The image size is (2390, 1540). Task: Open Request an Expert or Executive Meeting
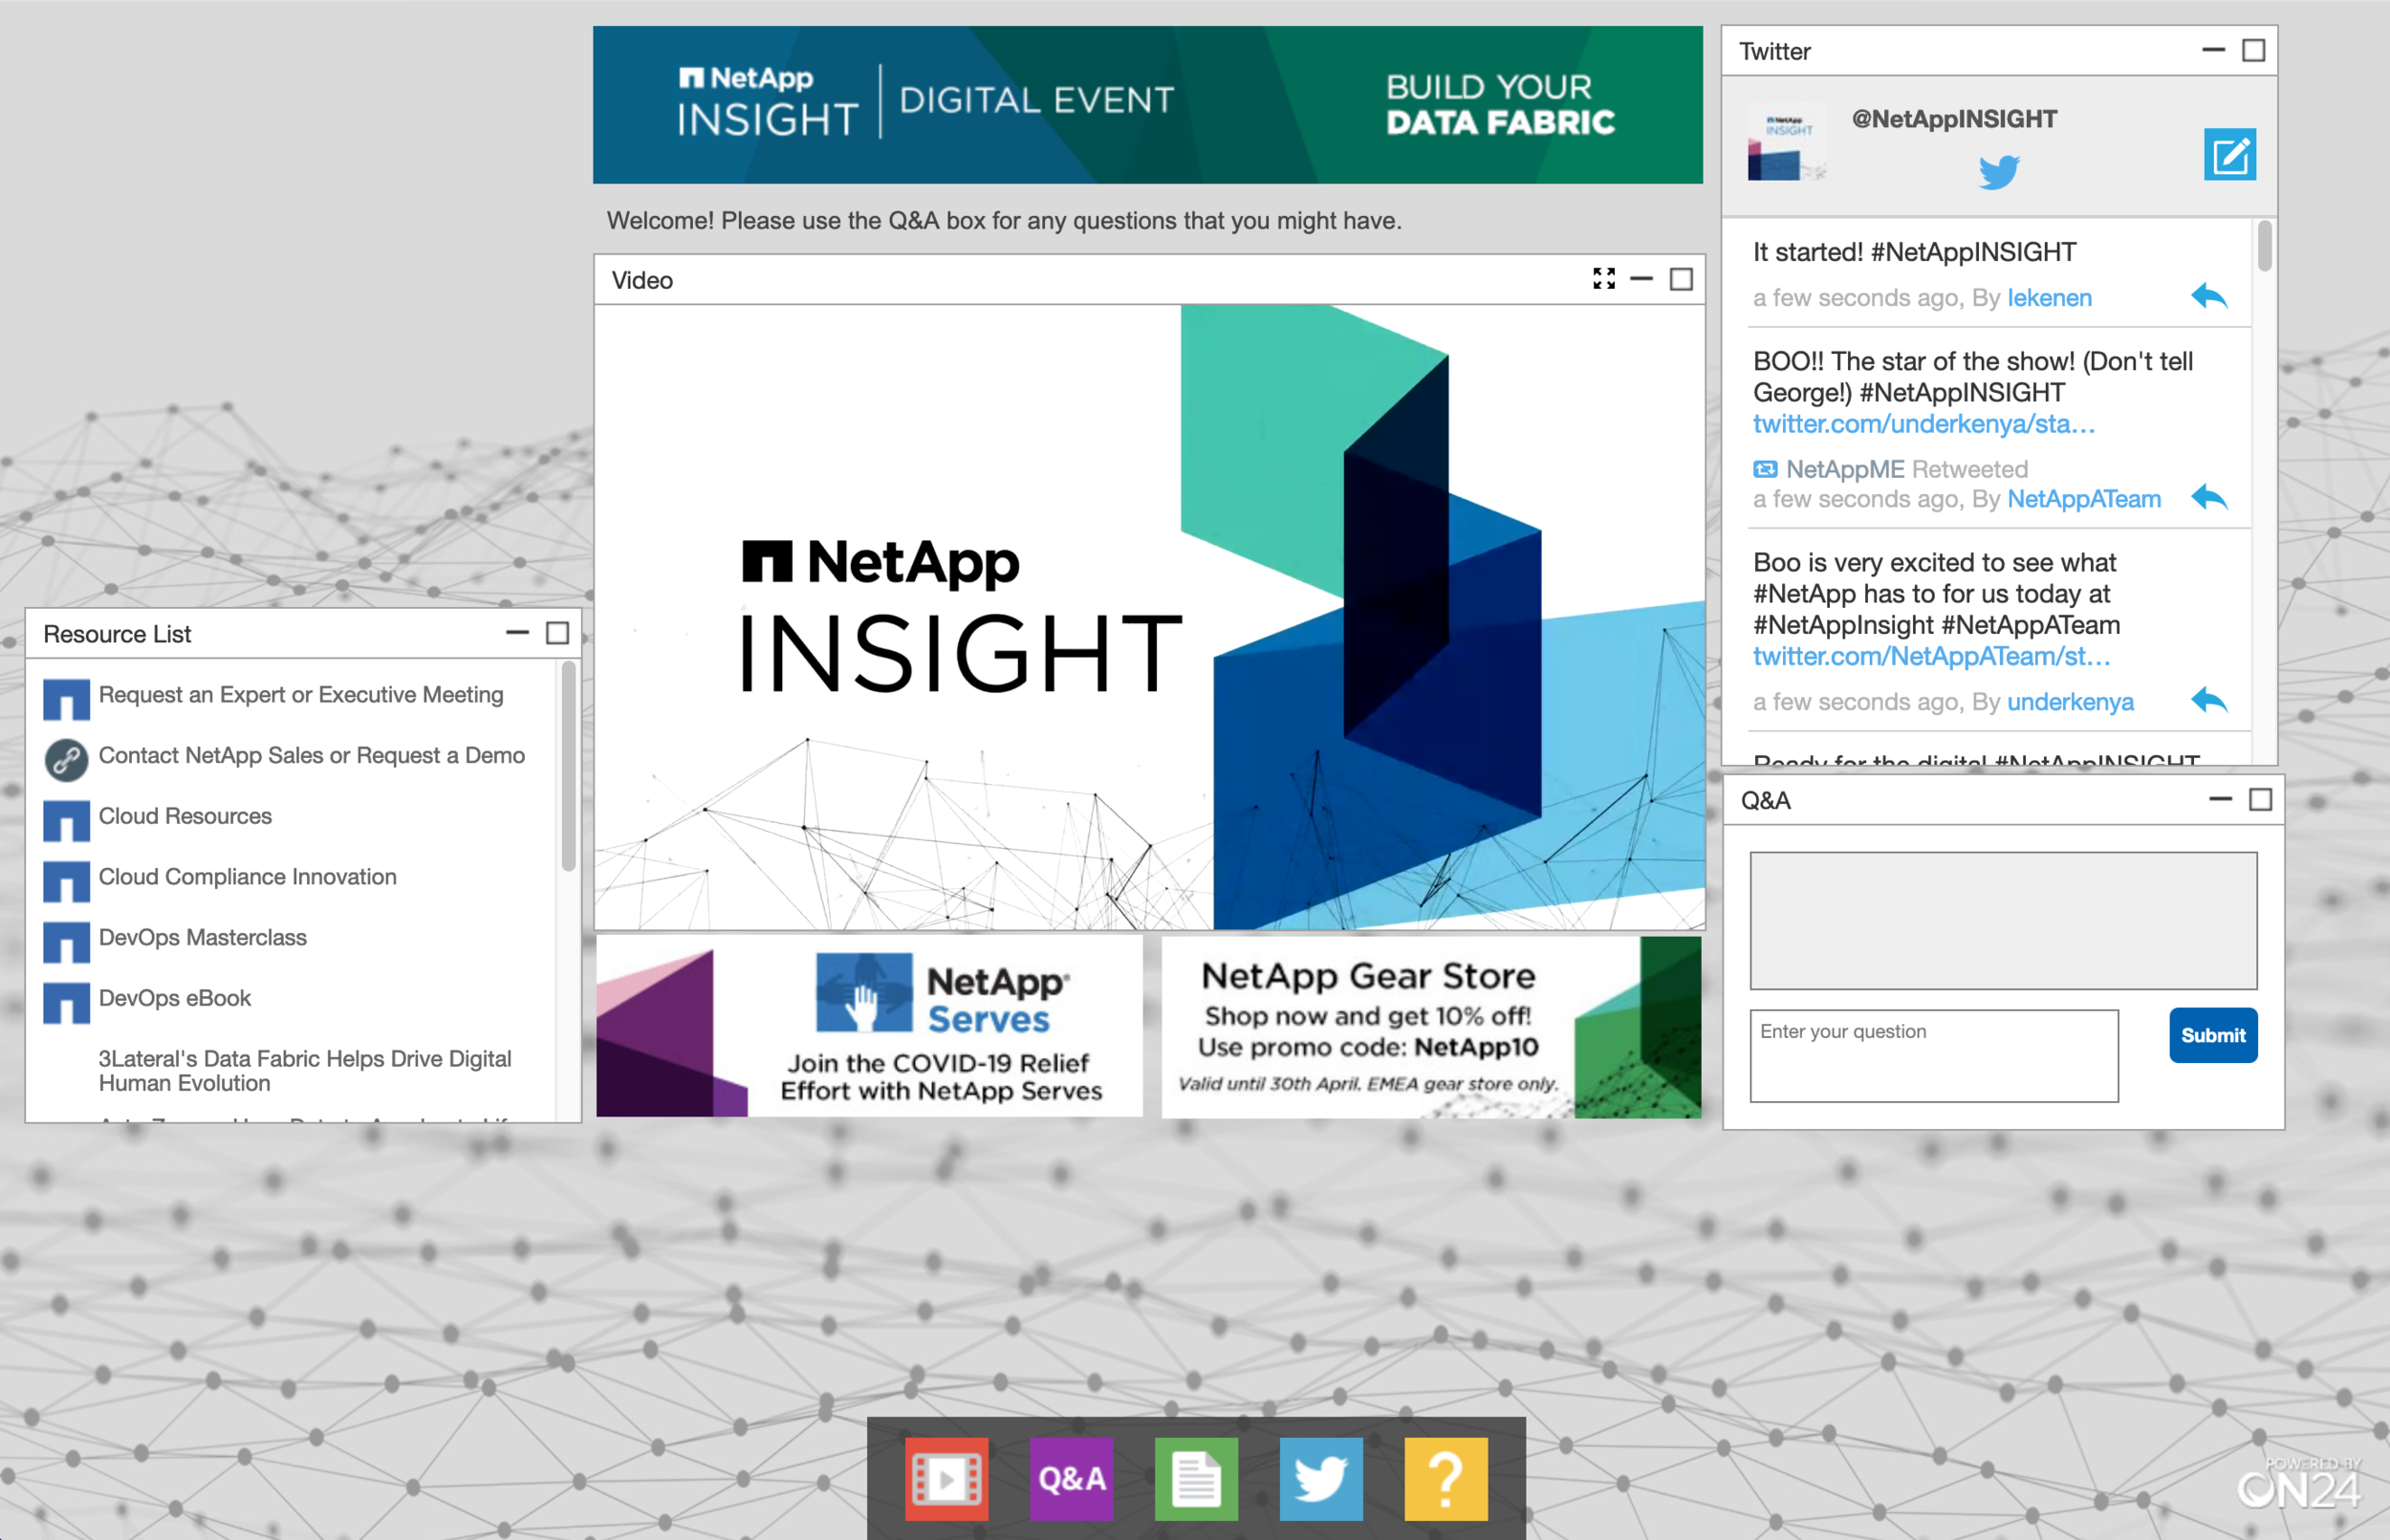[x=300, y=695]
